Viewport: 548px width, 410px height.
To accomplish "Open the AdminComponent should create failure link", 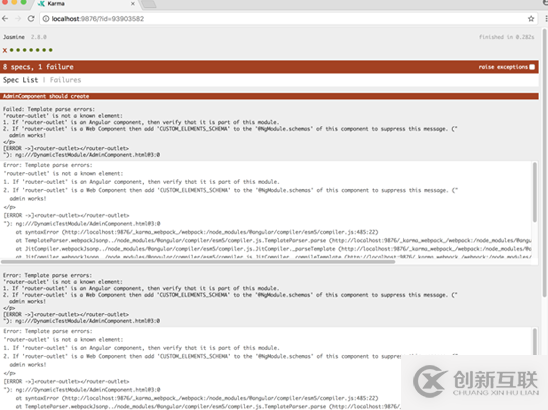I will click(x=46, y=96).
